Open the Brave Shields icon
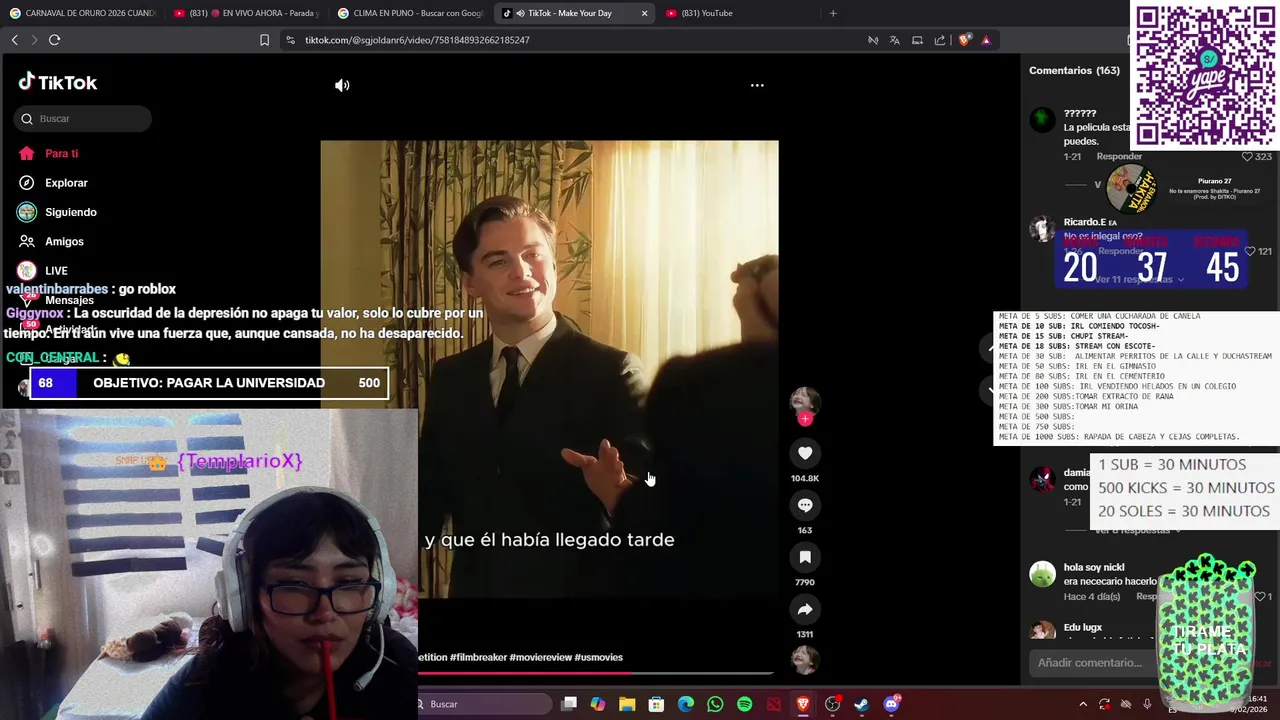The height and width of the screenshot is (720, 1280). (x=964, y=40)
